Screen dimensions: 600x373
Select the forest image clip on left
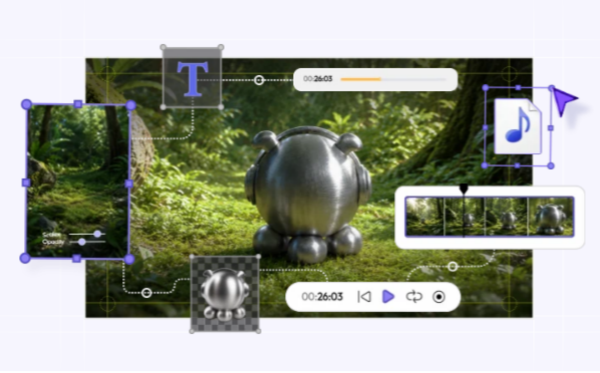coord(78,182)
